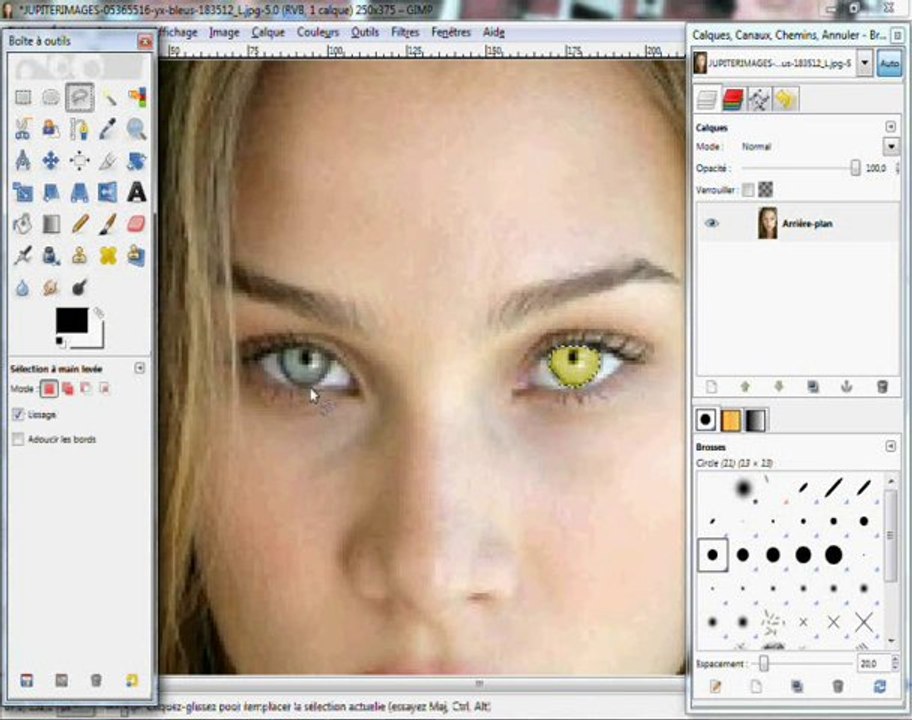Select the Free Select lasso tool
This screenshot has width=912, height=720.
pos(80,97)
